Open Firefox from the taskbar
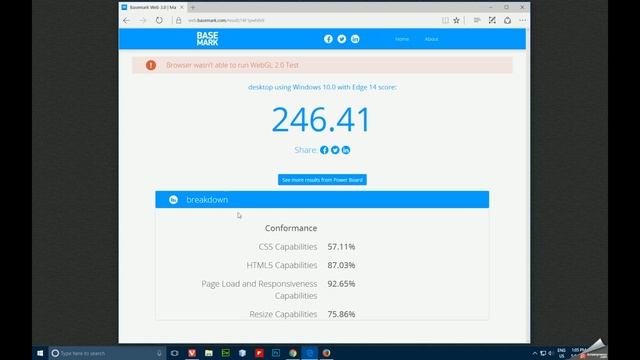This screenshot has width=640, height=360. (326, 353)
